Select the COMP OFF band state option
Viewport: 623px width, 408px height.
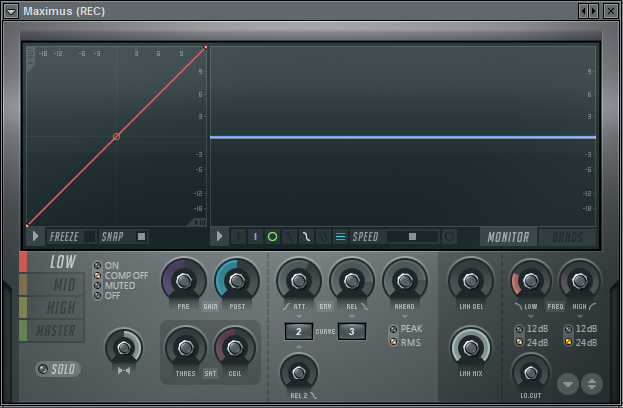tap(121, 275)
